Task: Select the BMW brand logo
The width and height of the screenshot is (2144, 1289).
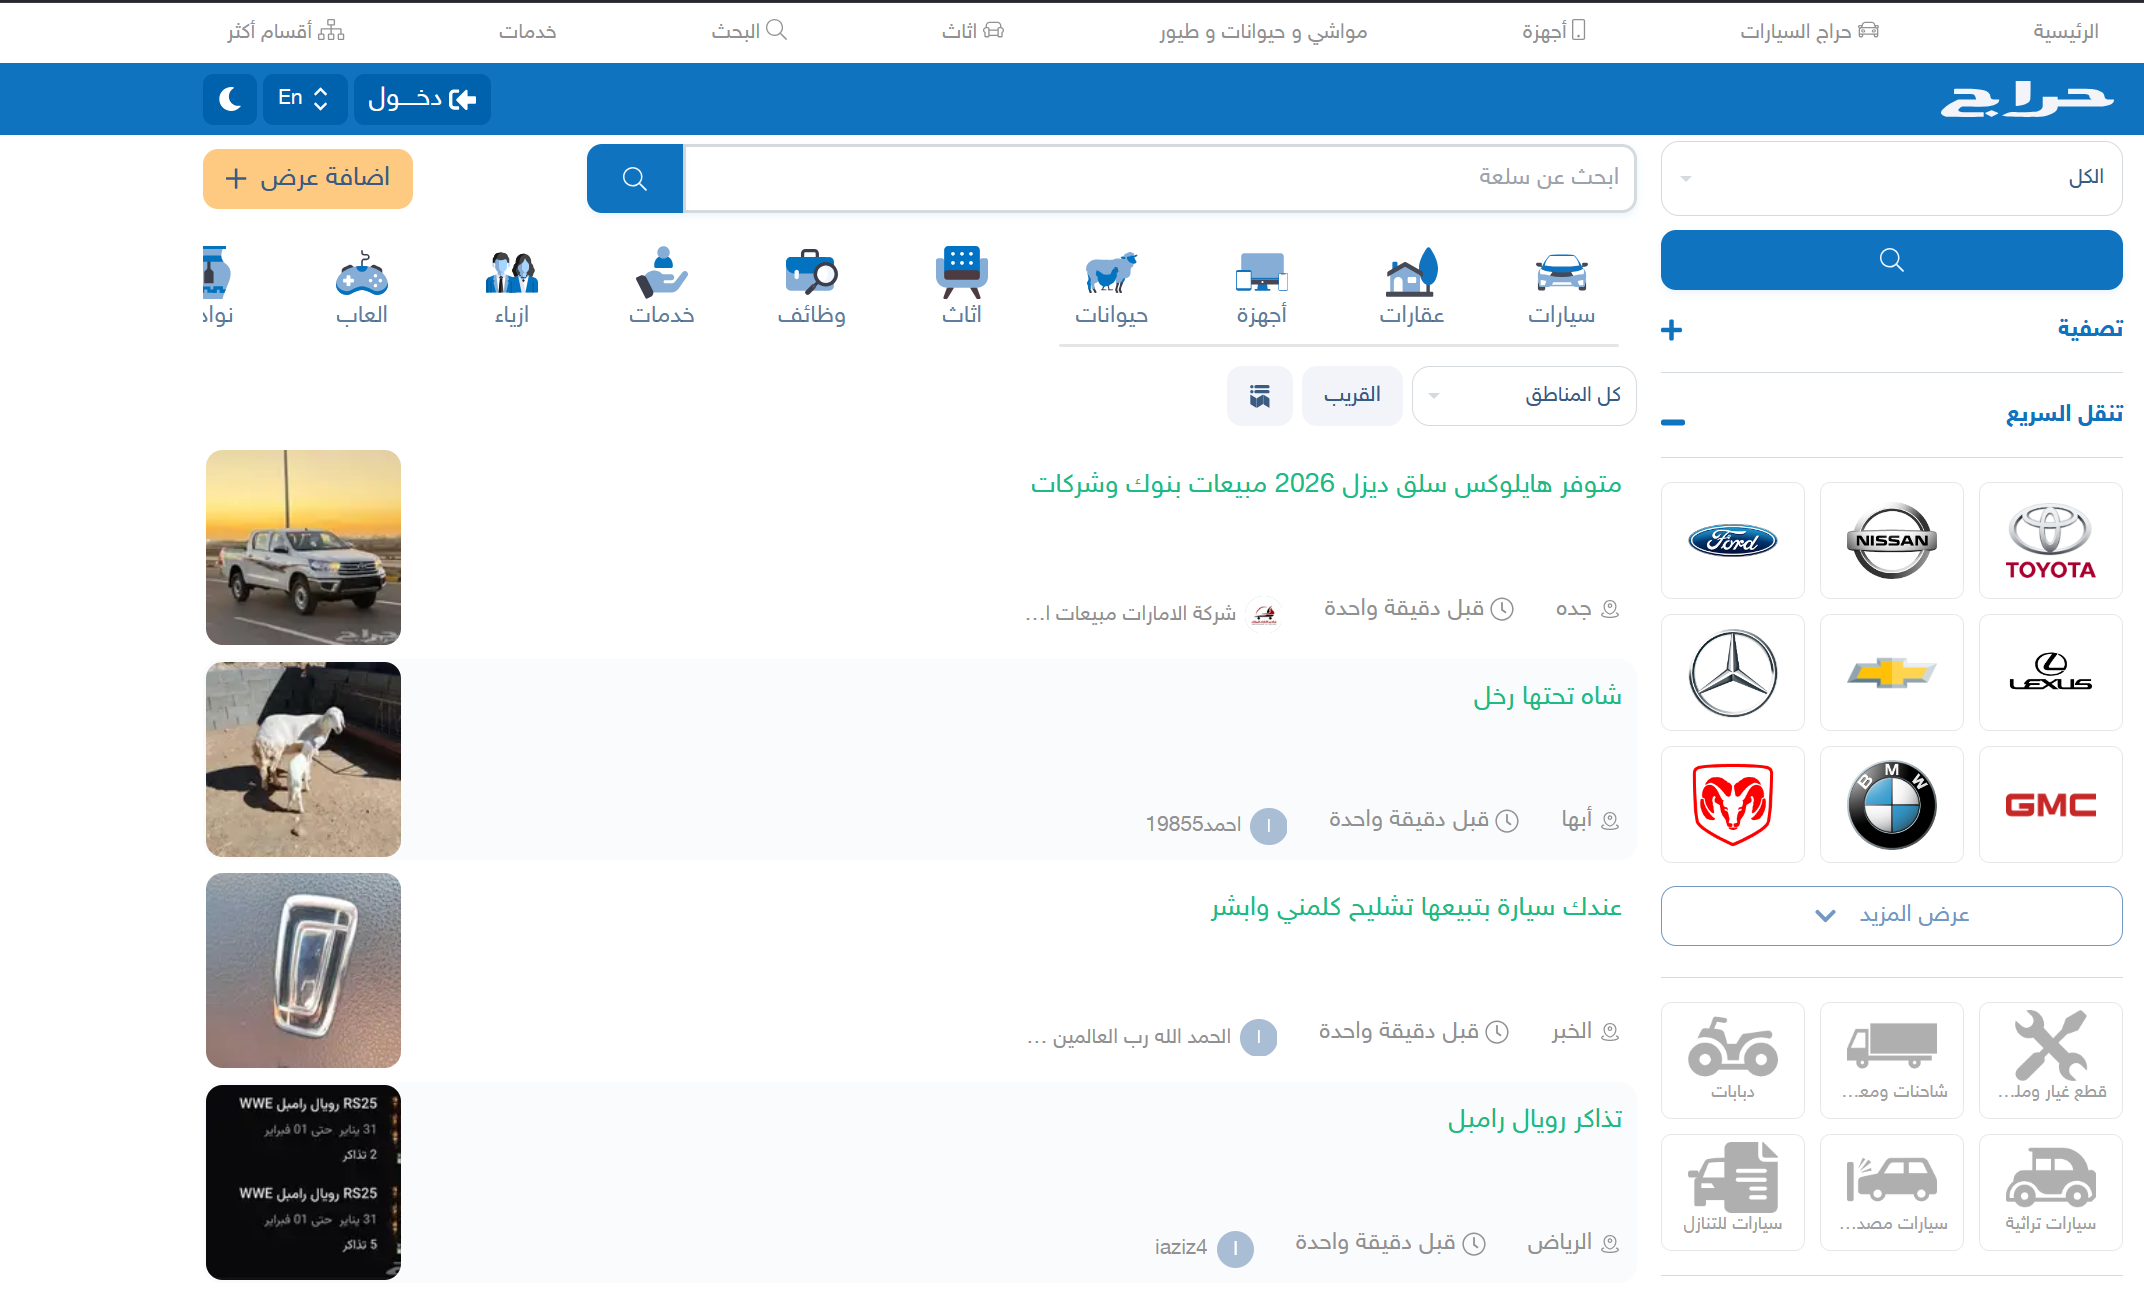Action: (1891, 804)
